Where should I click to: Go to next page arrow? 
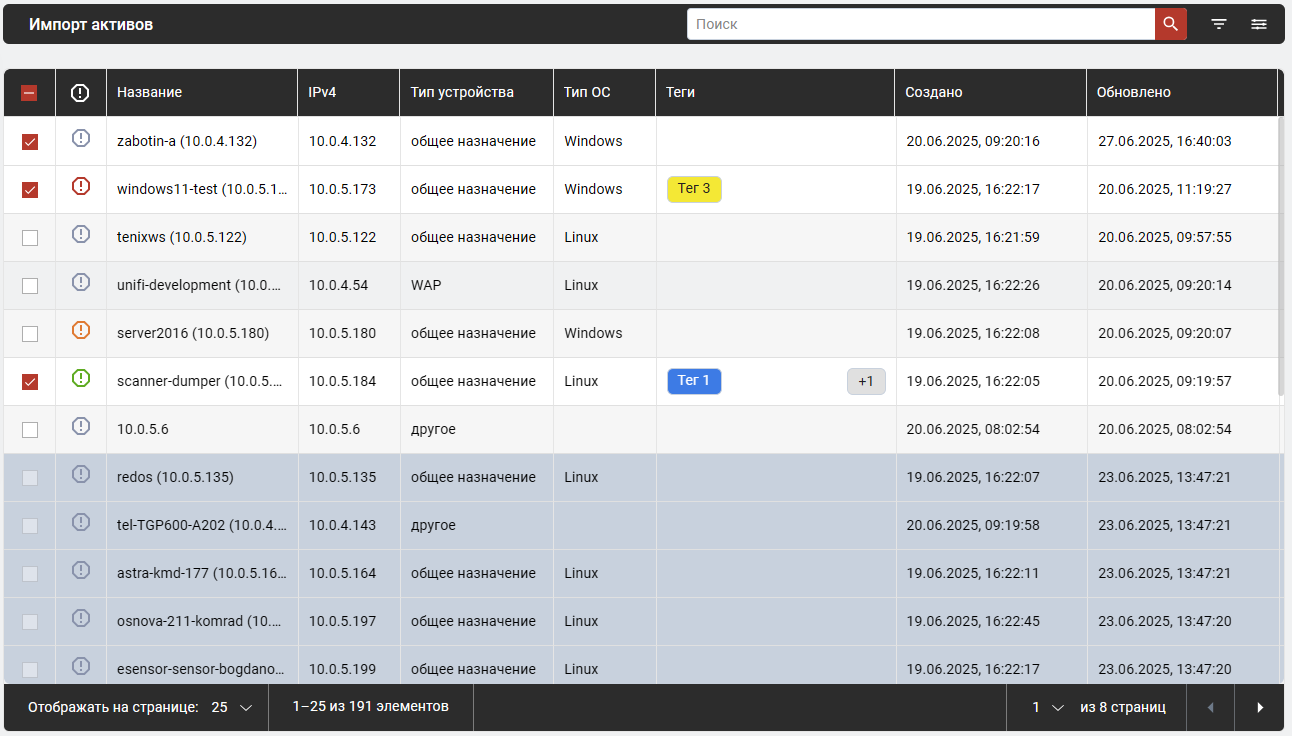1260,707
